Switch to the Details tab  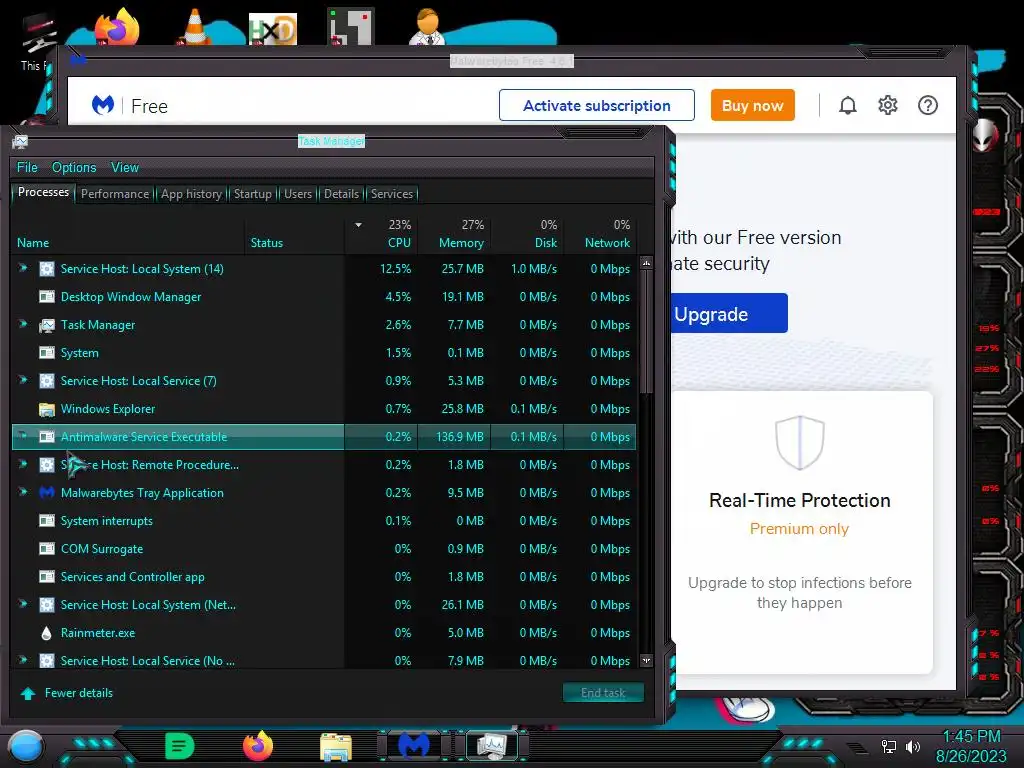(342, 194)
